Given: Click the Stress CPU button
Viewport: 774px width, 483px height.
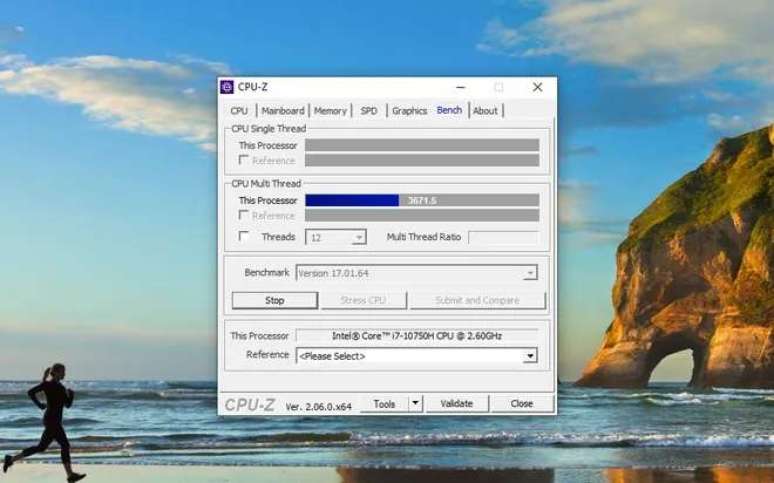Looking at the screenshot, I should 363,300.
